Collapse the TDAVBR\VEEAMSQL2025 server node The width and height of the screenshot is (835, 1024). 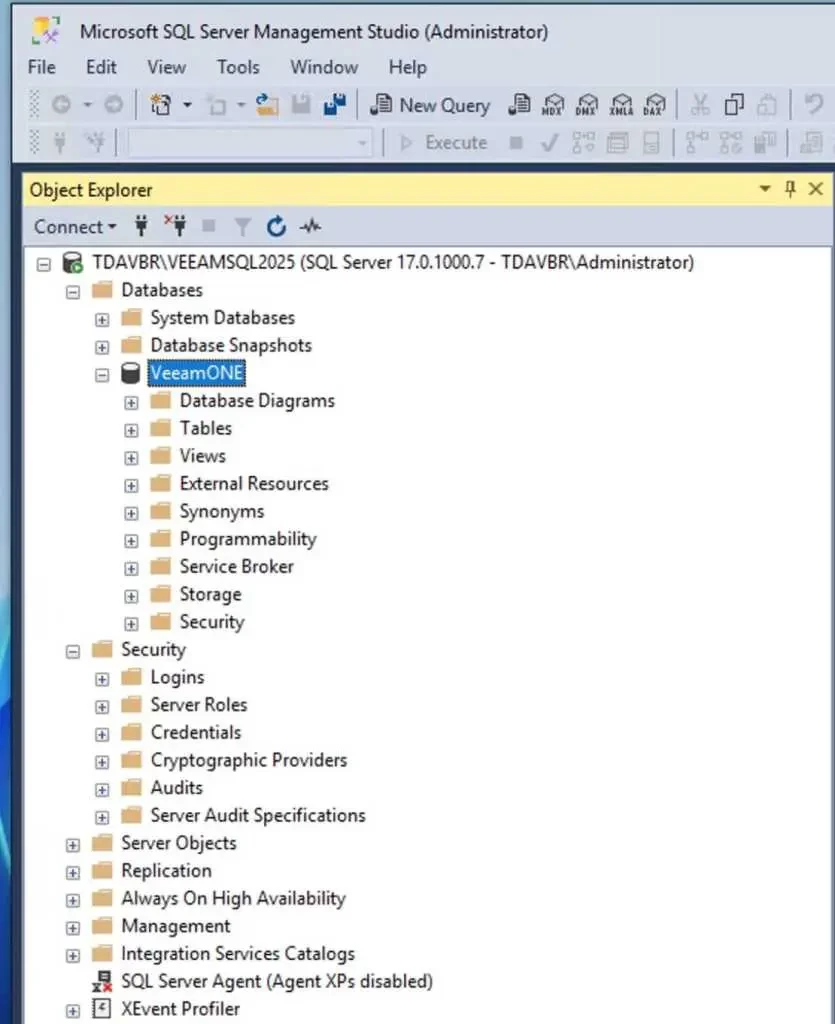(x=44, y=264)
